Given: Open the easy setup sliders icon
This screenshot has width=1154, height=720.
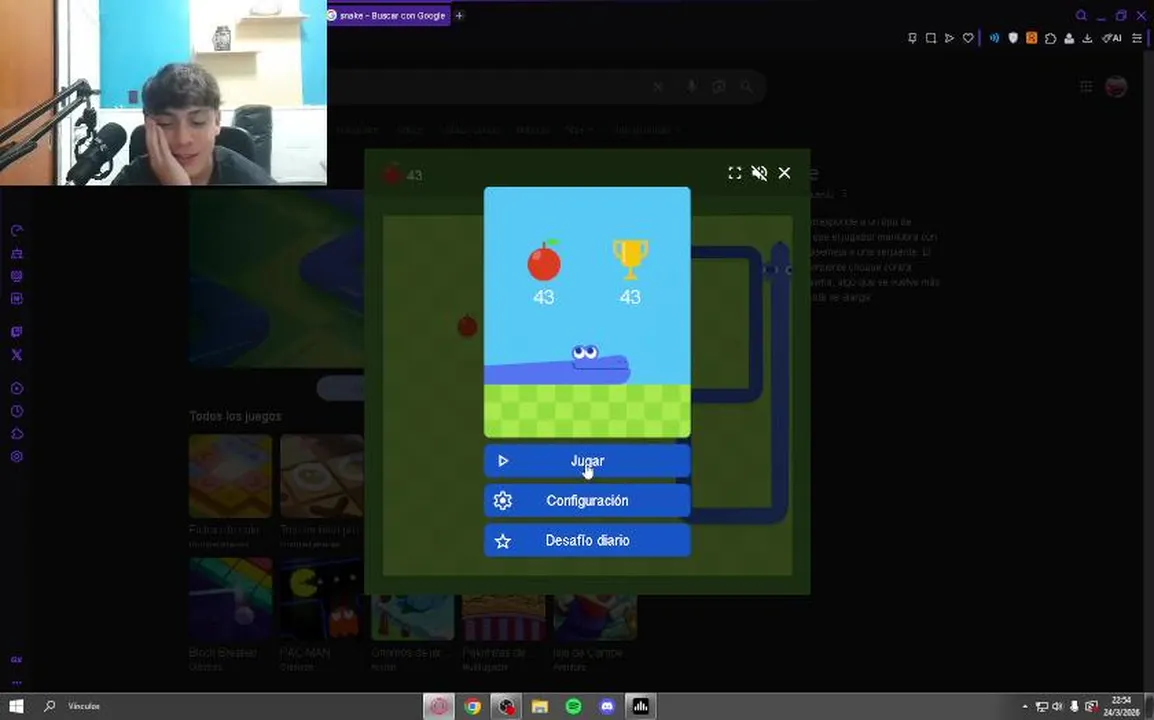Looking at the screenshot, I should [1138, 38].
